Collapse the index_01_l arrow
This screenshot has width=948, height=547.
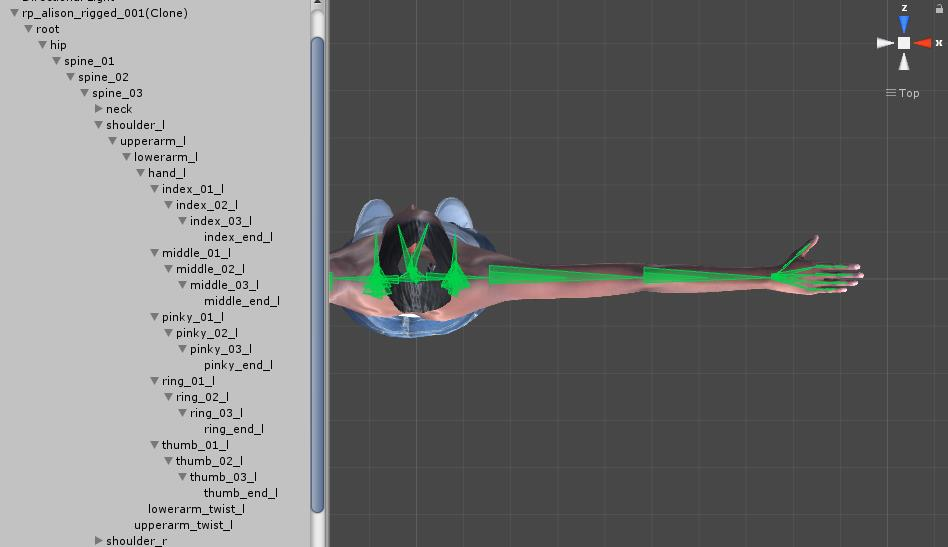tap(154, 189)
